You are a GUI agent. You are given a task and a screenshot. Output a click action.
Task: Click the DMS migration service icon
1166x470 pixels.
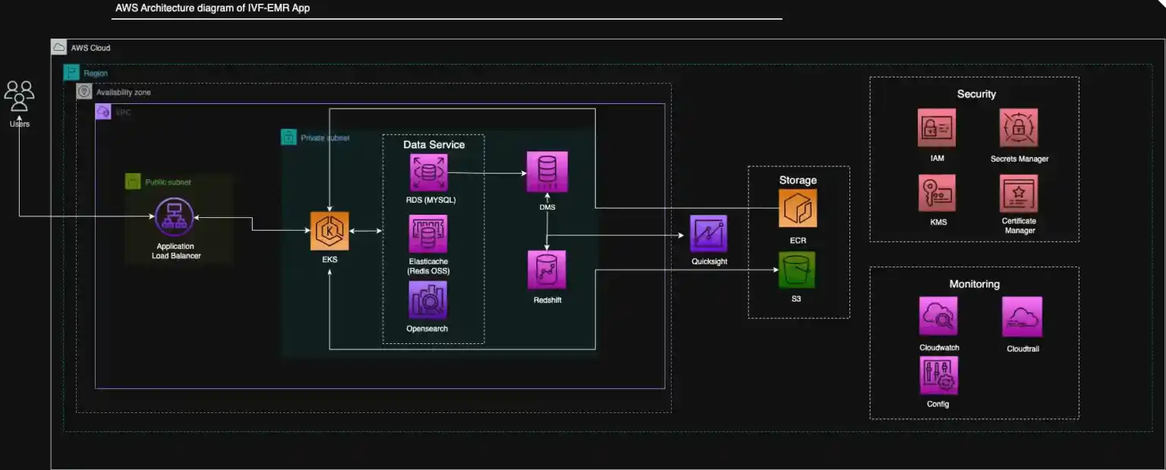coord(547,172)
